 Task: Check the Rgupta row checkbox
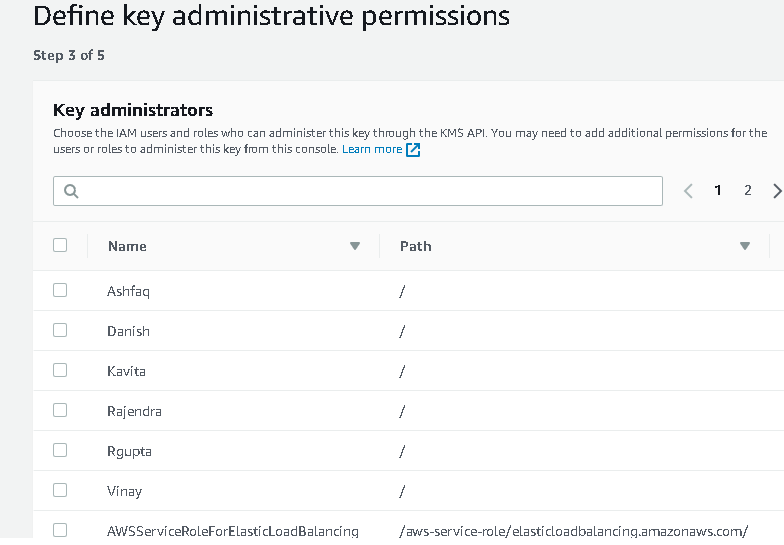point(60,450)
